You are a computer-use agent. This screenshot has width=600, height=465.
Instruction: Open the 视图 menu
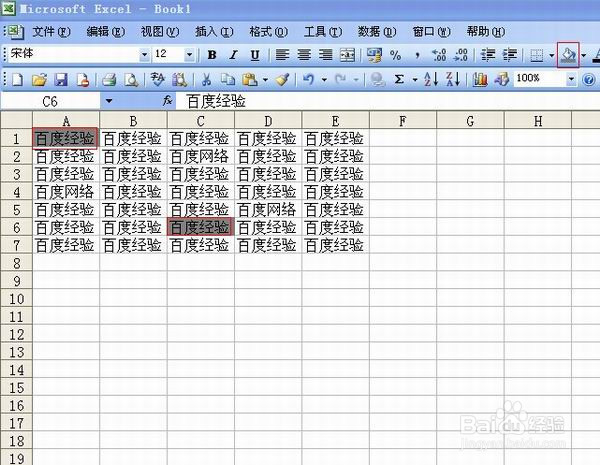[x=160, y=31]
